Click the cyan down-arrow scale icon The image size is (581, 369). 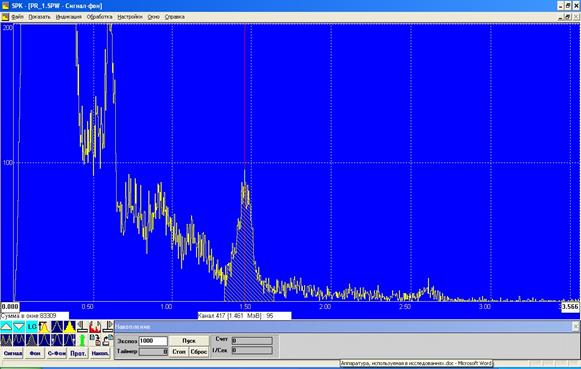tap(19, 327)
